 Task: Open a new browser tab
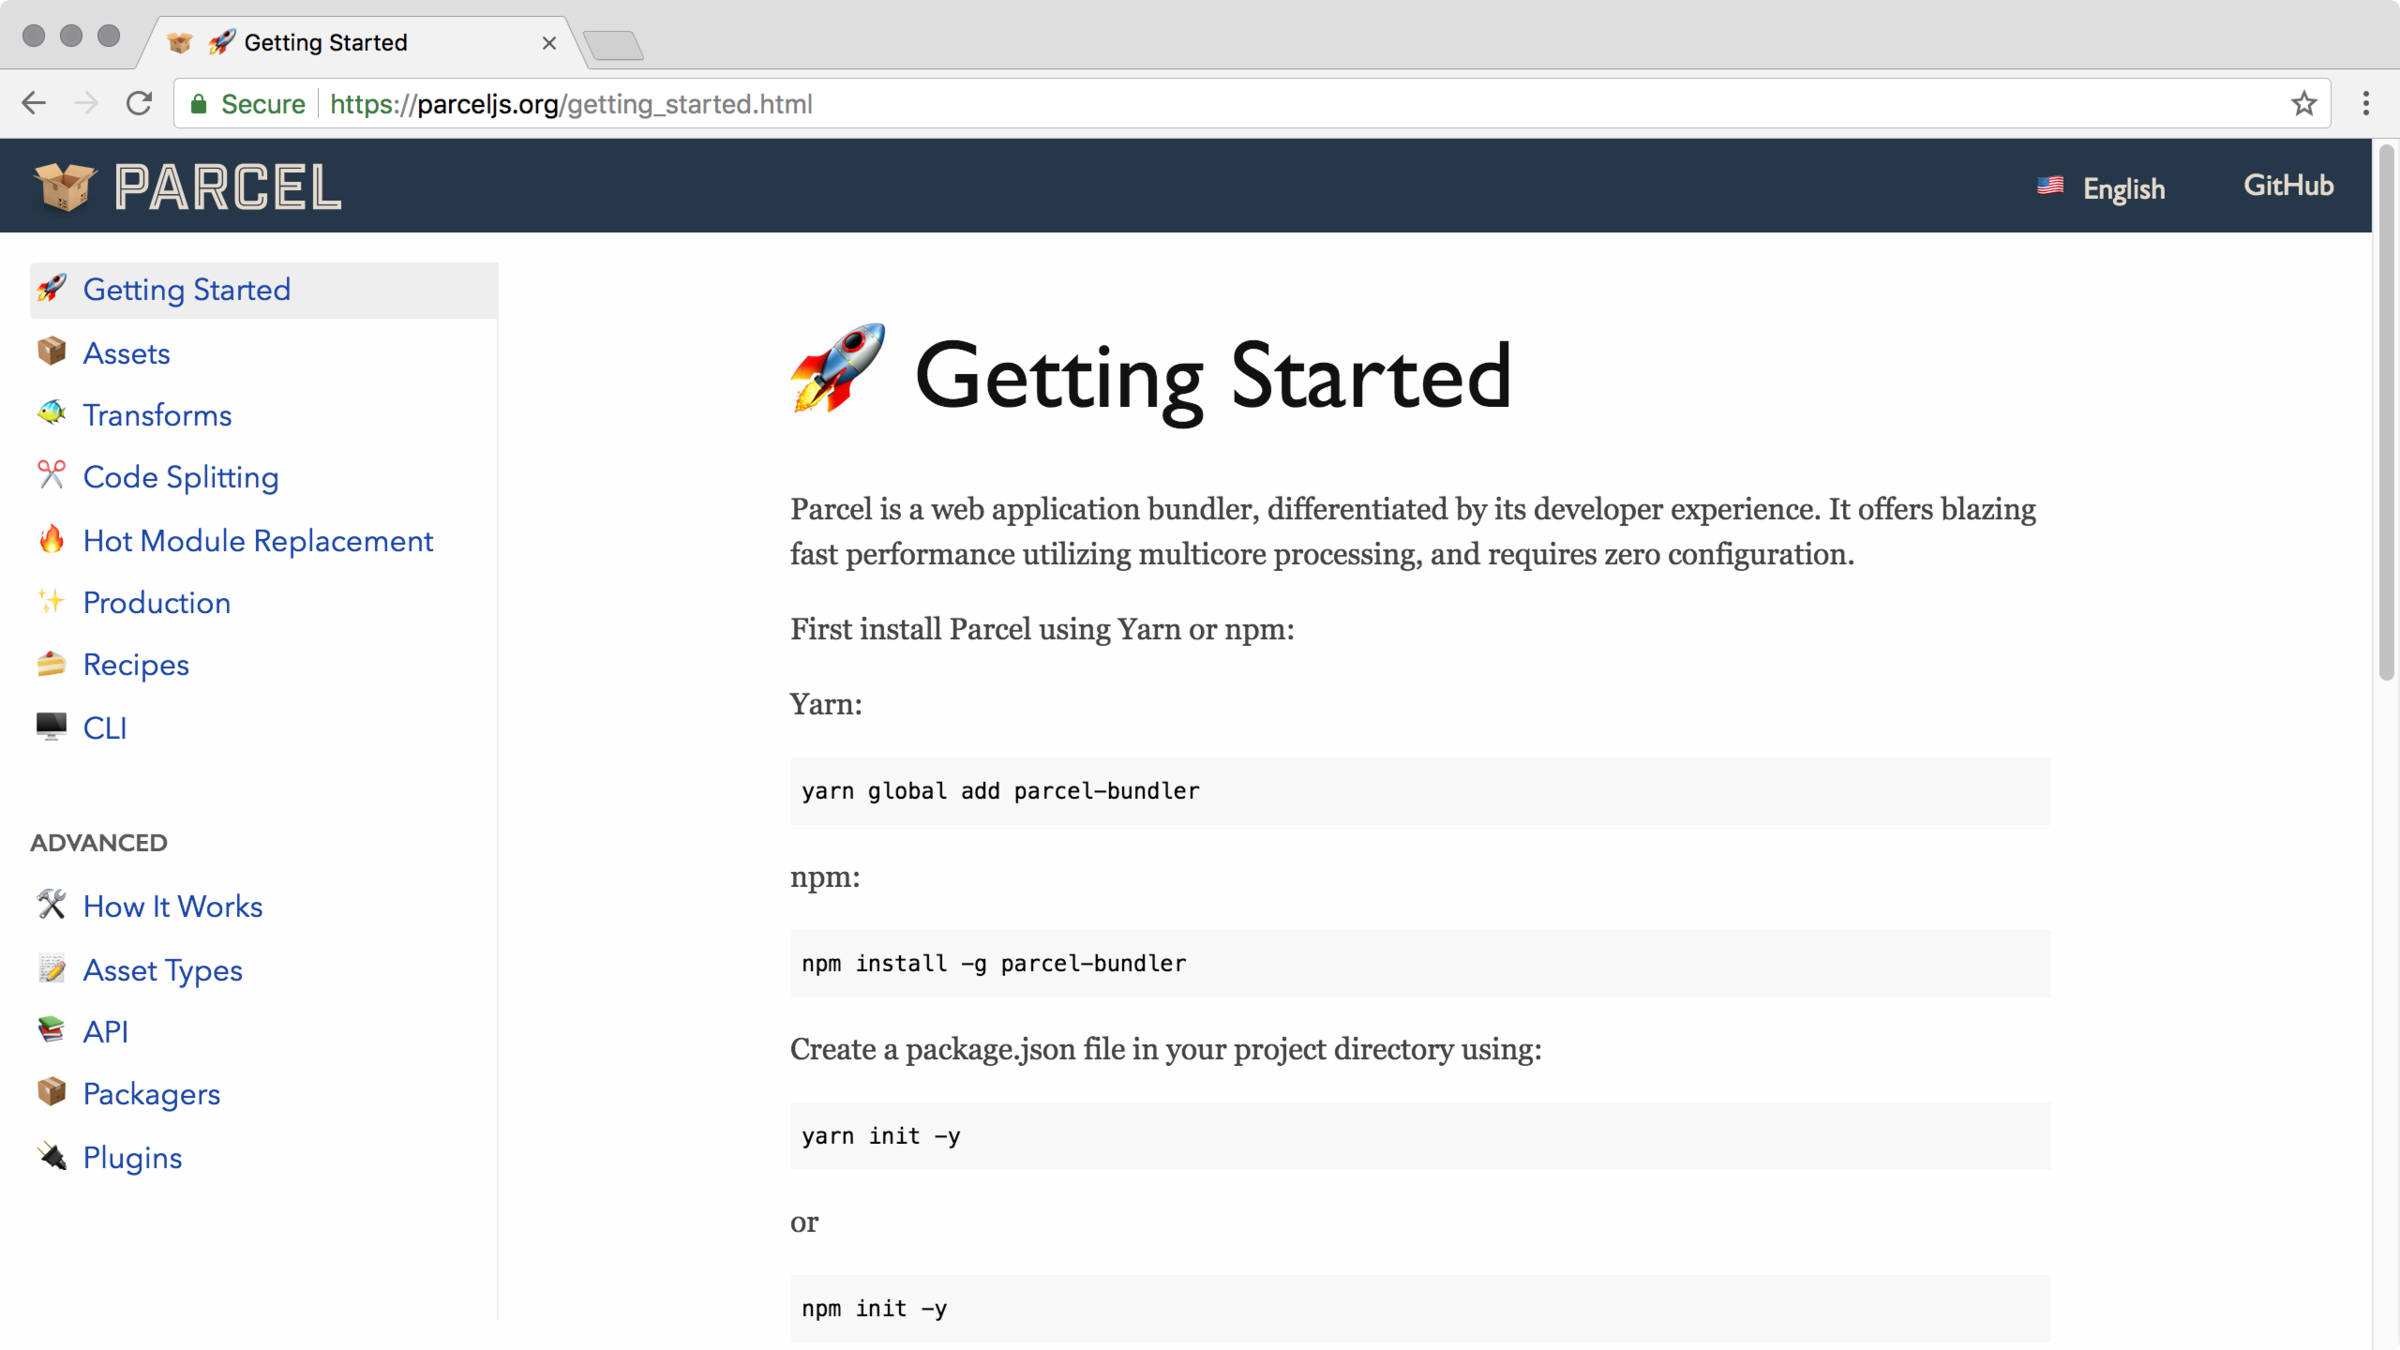pyautogui.click(x=613, y=45)
